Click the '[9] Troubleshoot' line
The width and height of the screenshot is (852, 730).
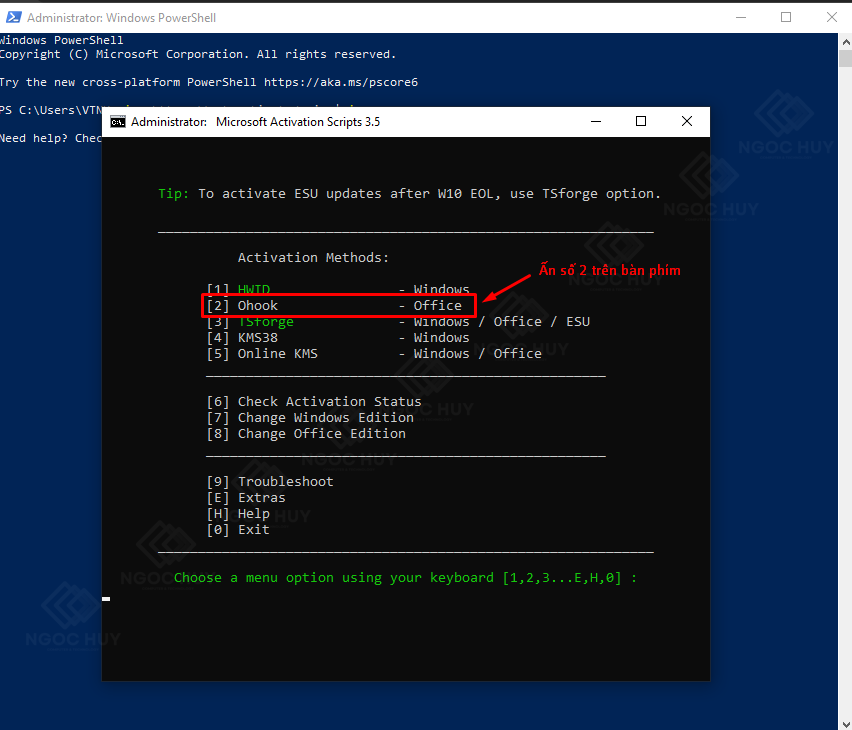(x=270, y=482)
